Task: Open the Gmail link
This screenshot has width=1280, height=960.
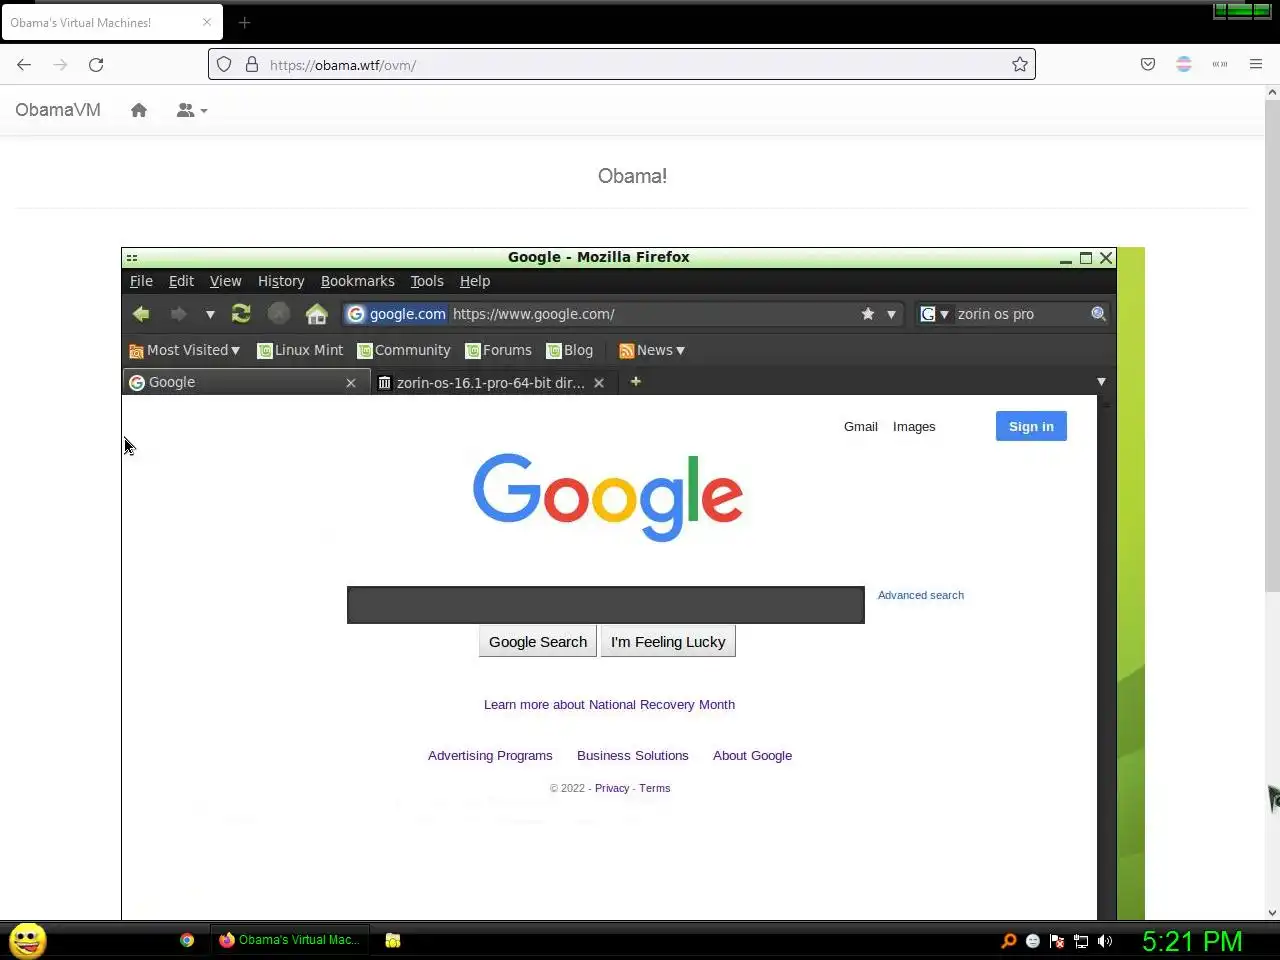Action: click(861, 426)
